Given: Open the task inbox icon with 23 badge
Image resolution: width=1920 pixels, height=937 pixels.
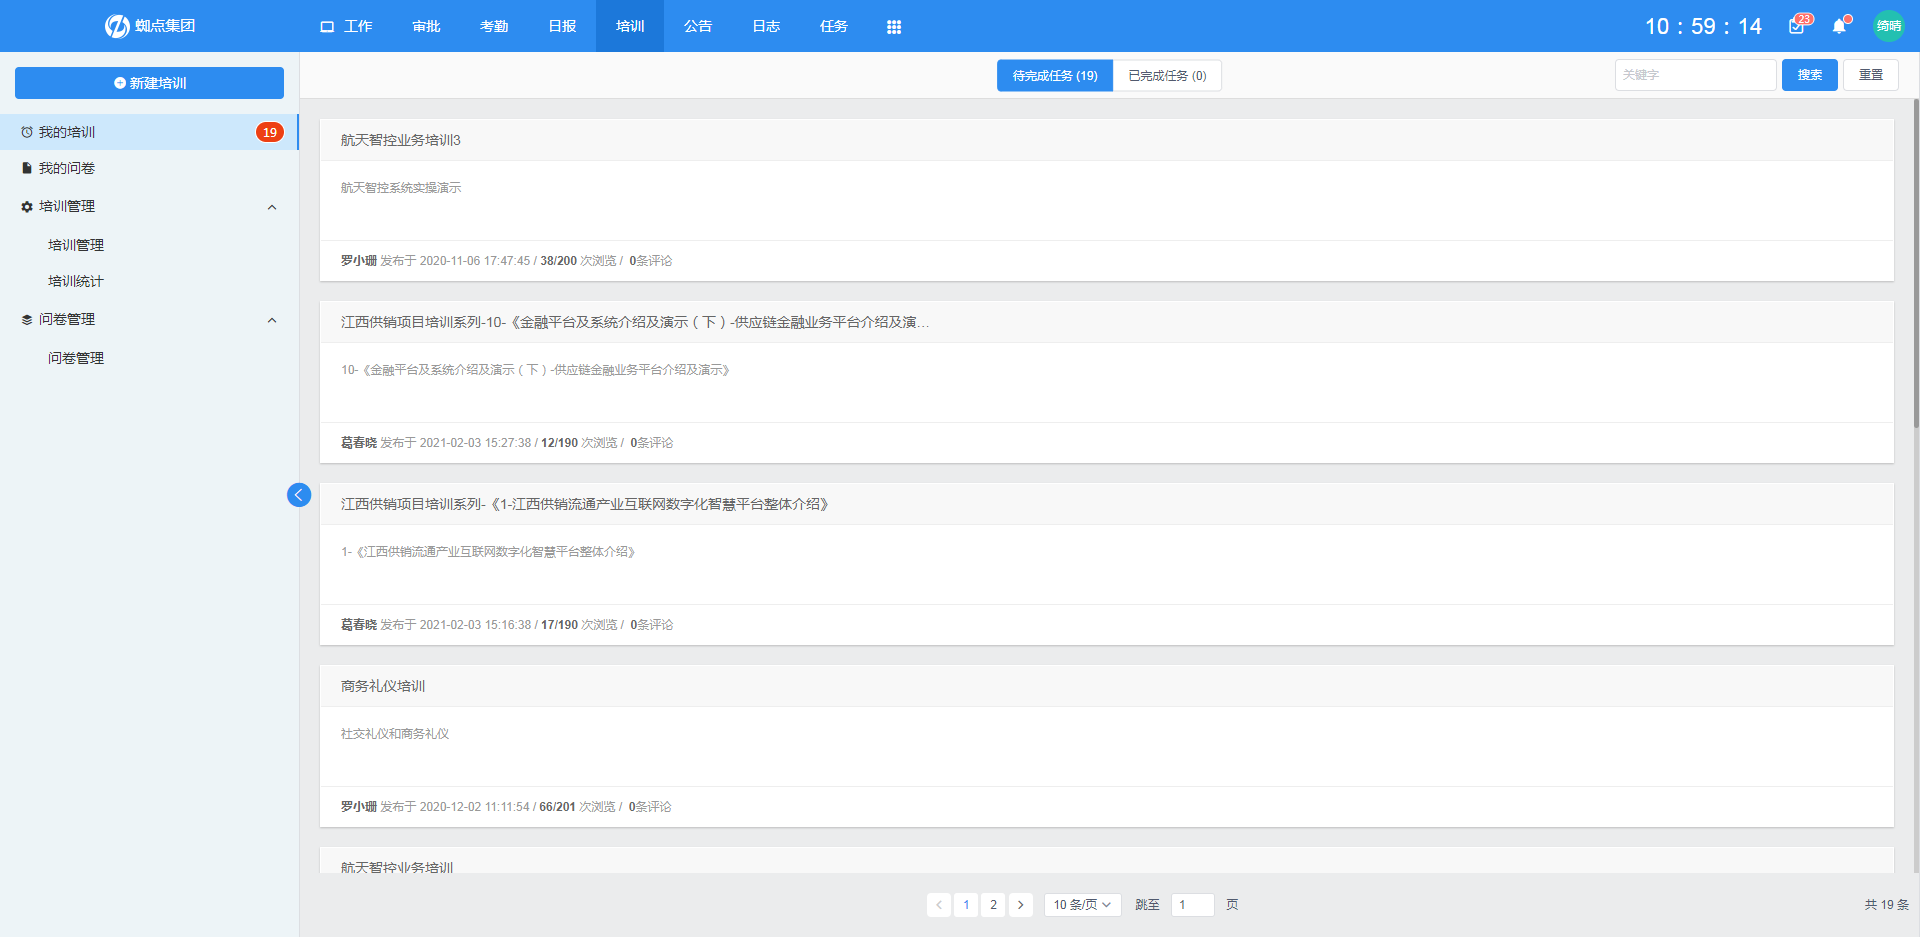Looking at the screenshot, I should (1797, 27).
